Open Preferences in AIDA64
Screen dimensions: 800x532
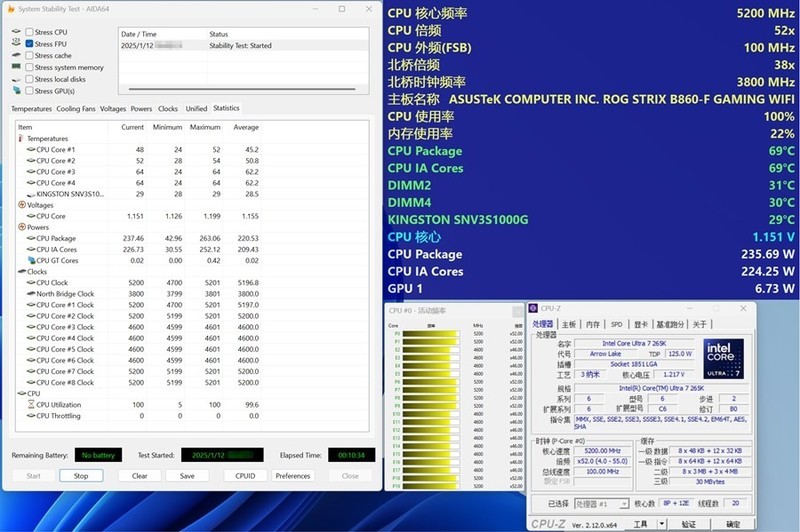[293, 476]
